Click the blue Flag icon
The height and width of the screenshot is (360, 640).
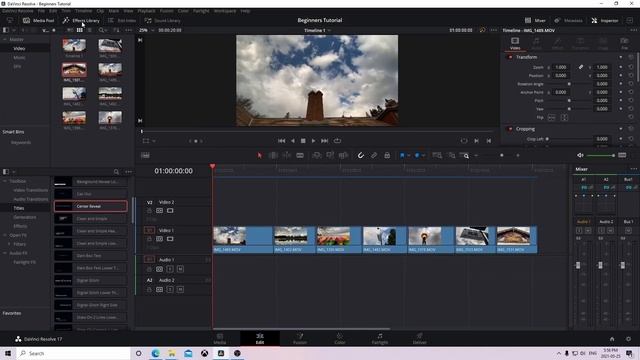(402, 156)
